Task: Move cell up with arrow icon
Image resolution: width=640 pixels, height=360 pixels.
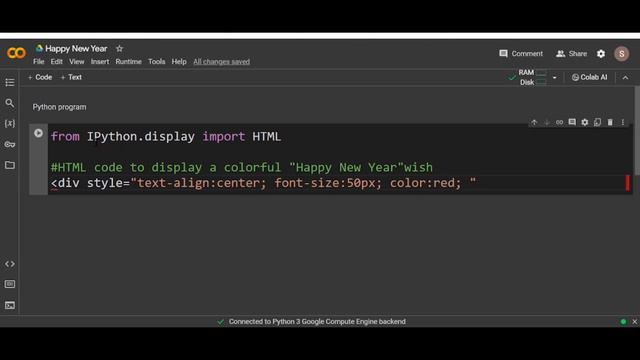Action: pos(534,122)
